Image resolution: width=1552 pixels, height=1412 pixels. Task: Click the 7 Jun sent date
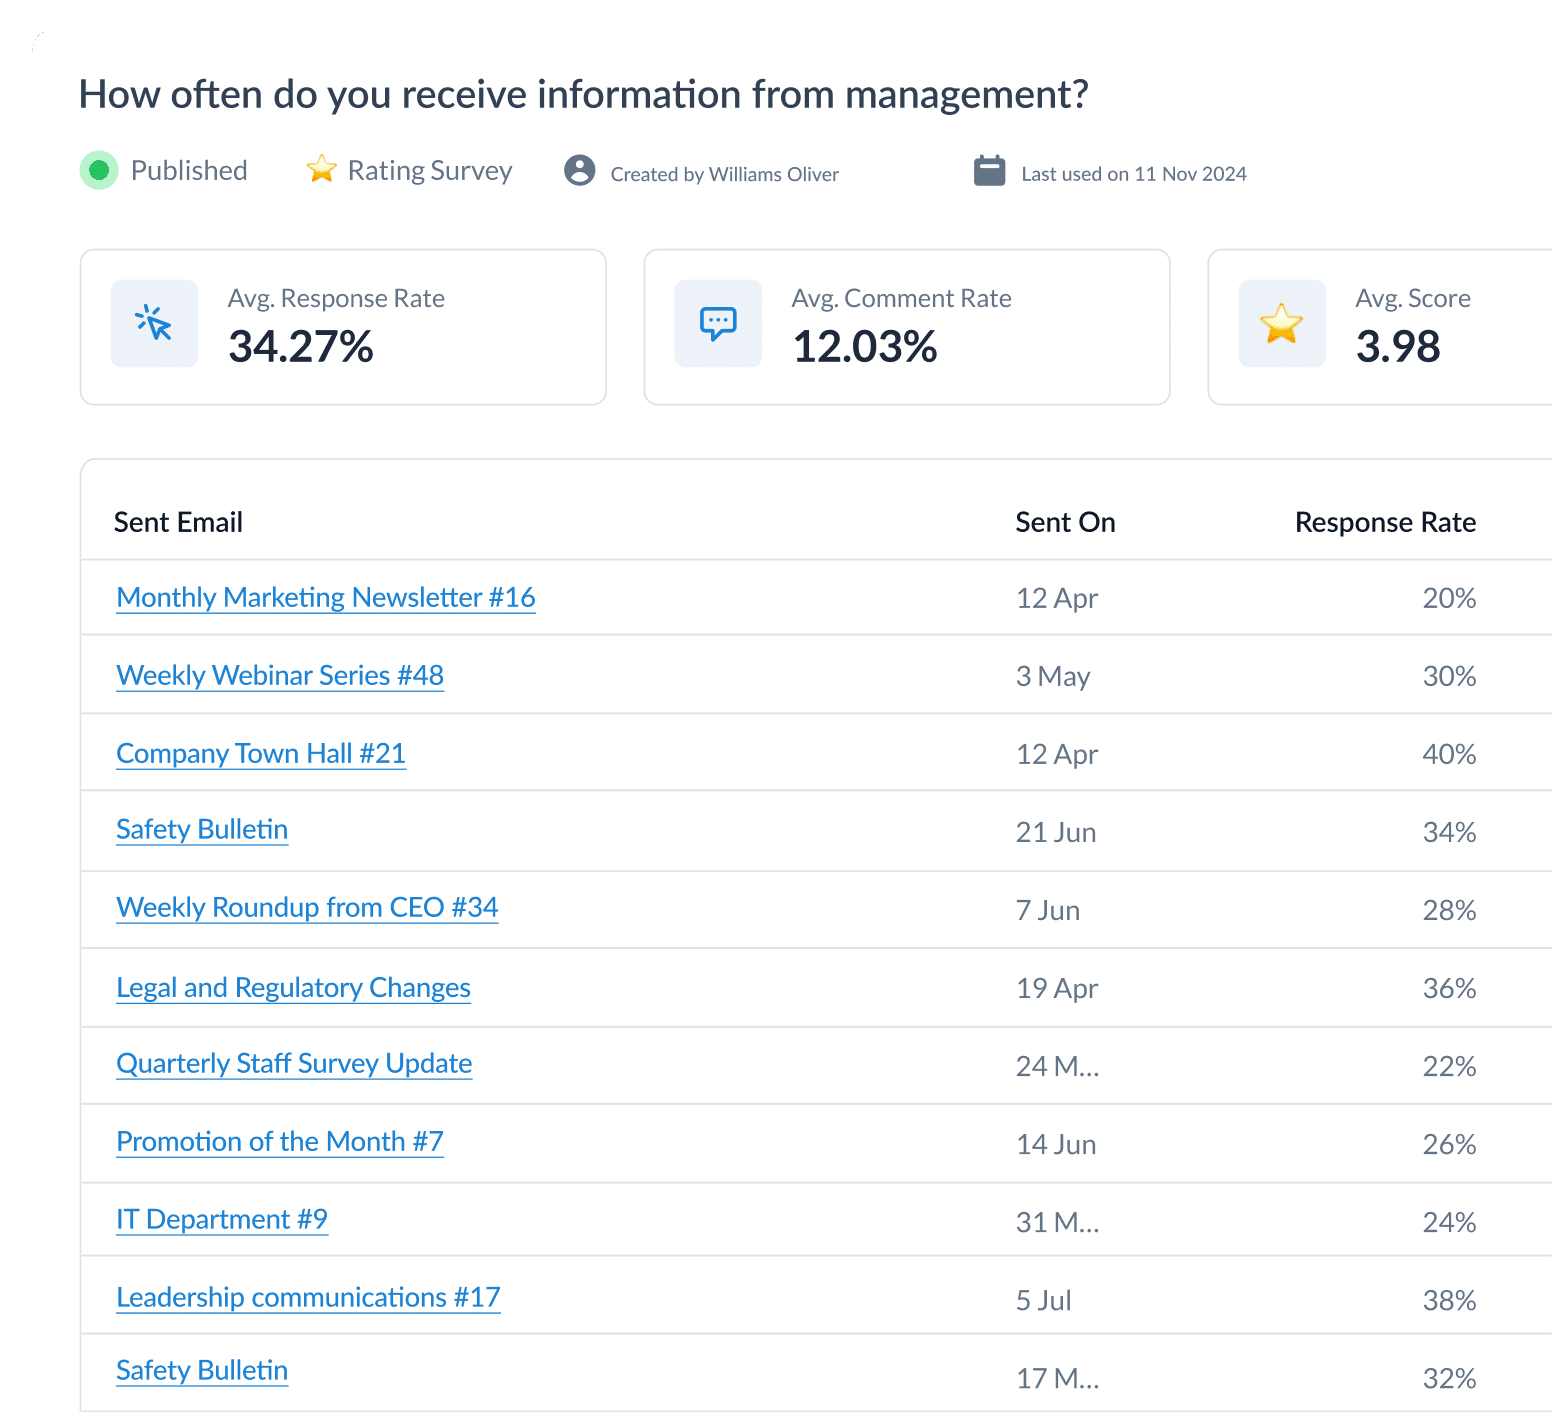click(x=1048, y=910)
